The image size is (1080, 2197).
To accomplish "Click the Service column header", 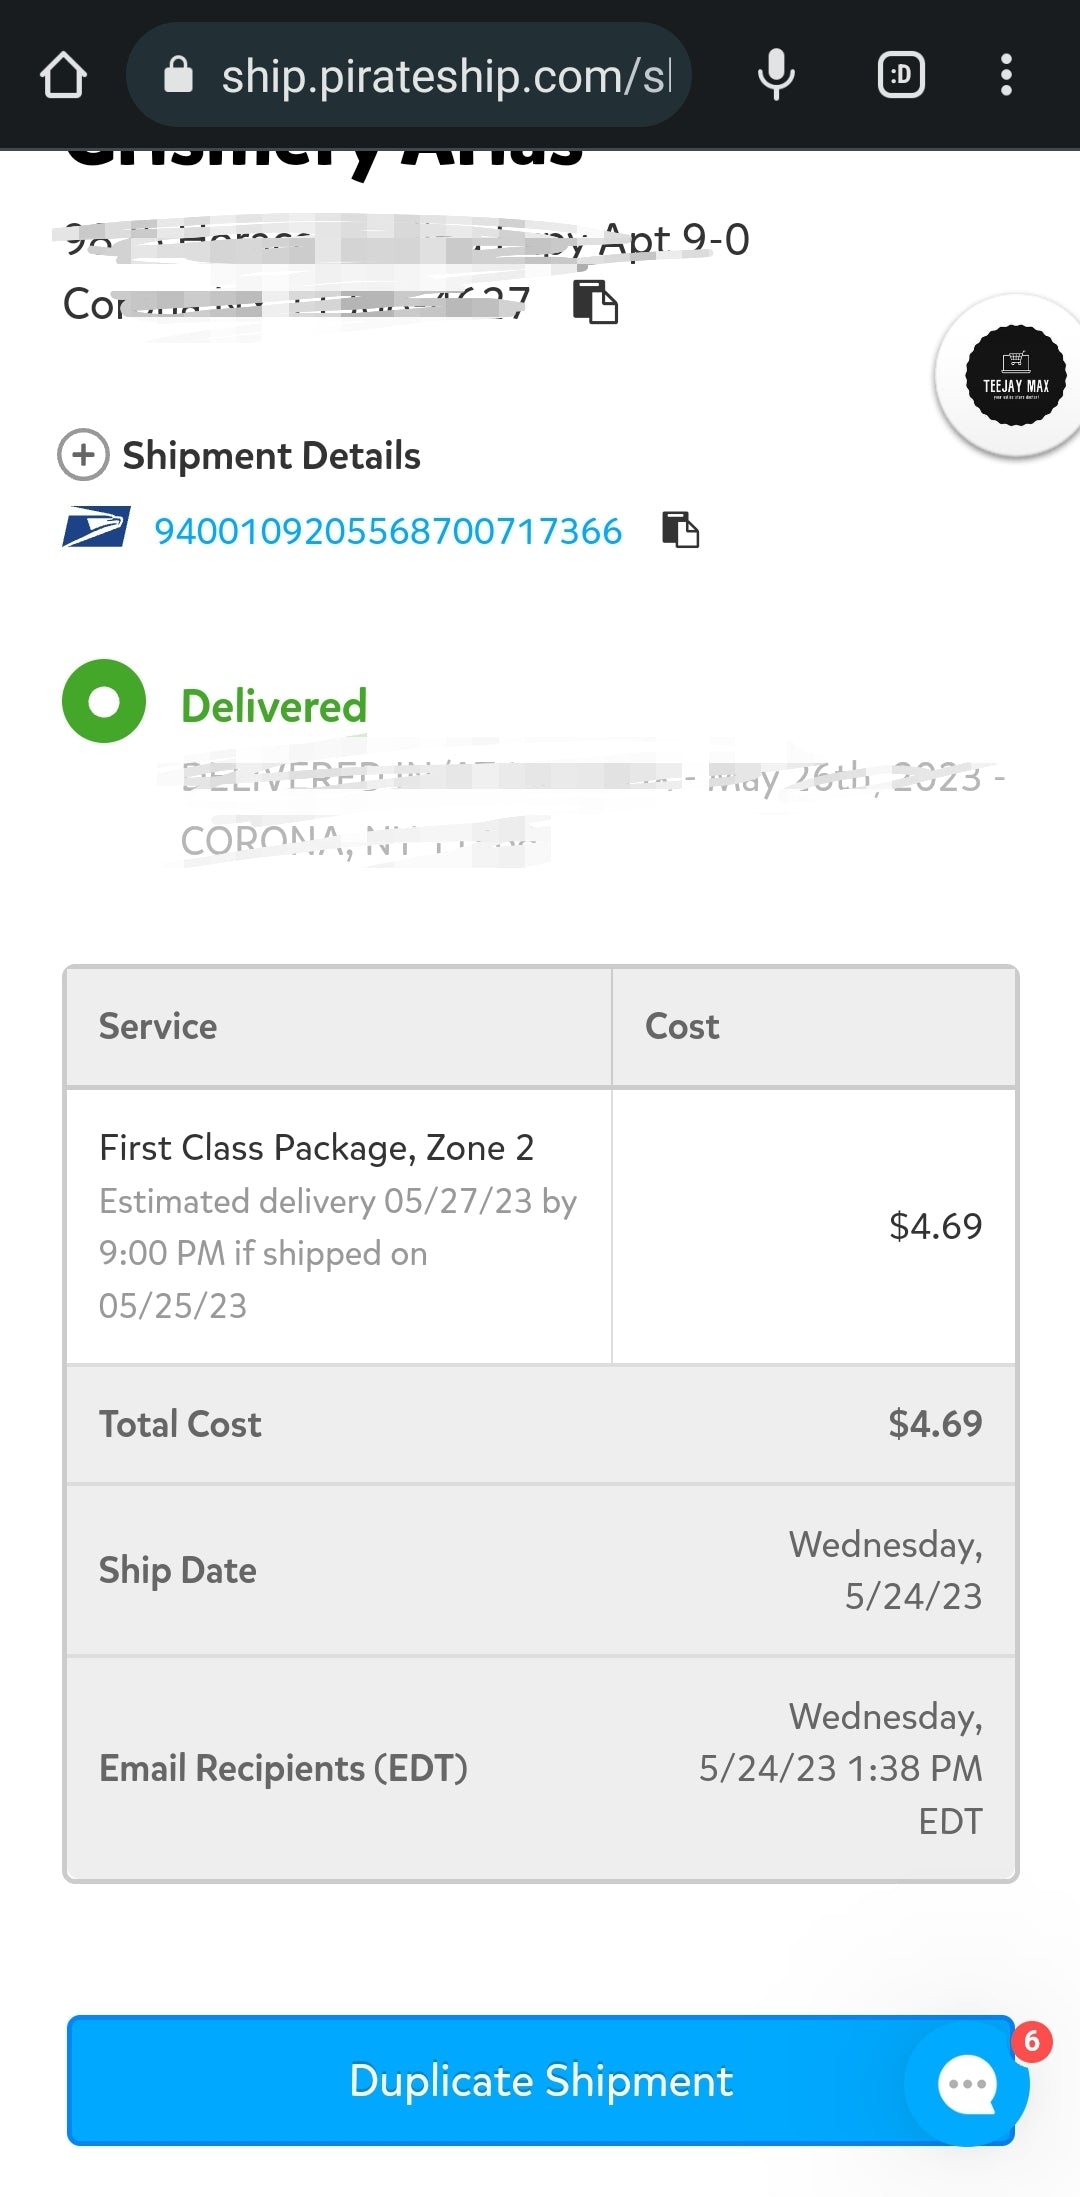I will pos(158,1026).
